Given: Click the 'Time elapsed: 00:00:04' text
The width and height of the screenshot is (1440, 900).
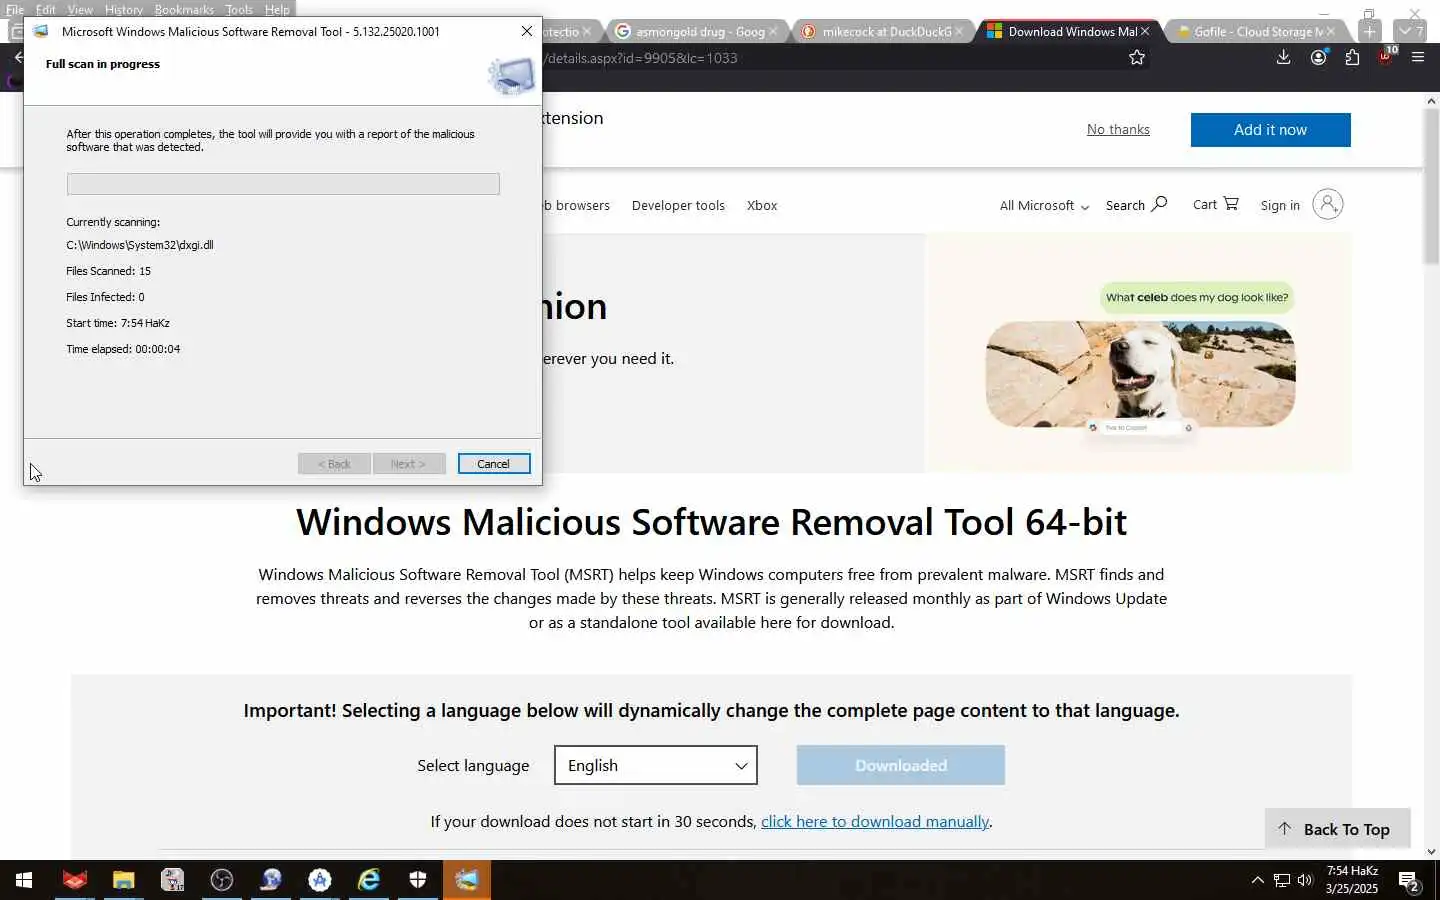Looking at the screenshot, I should pyautogui.click(x=123, y=349).
